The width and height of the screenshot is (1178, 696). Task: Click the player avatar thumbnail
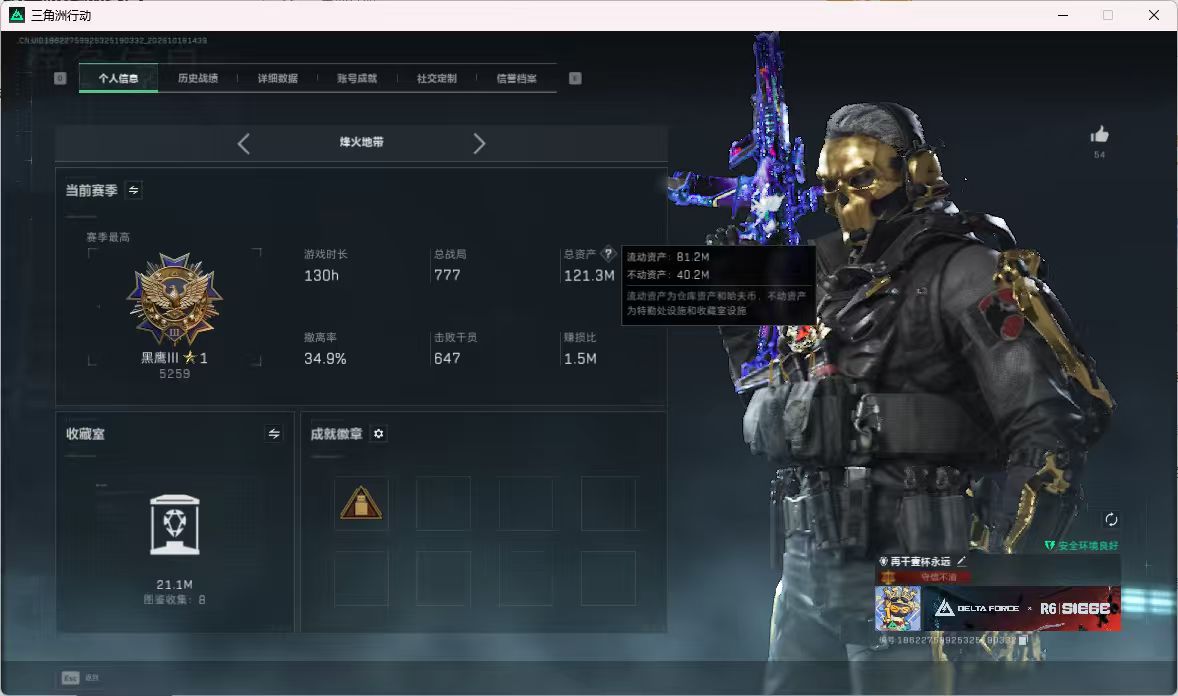point(898,608)
